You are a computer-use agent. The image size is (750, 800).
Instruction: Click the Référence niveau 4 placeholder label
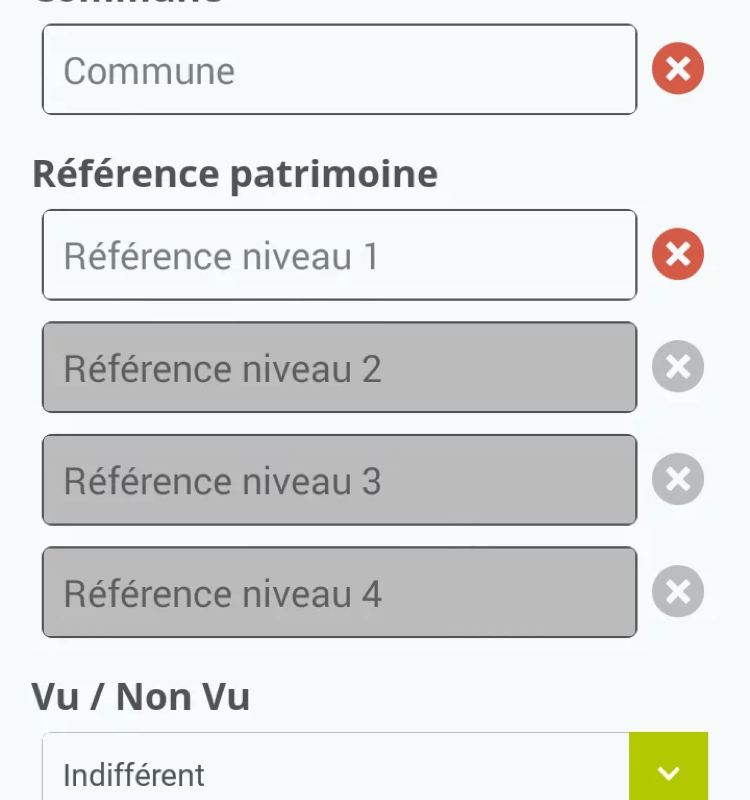pos(222,593)
